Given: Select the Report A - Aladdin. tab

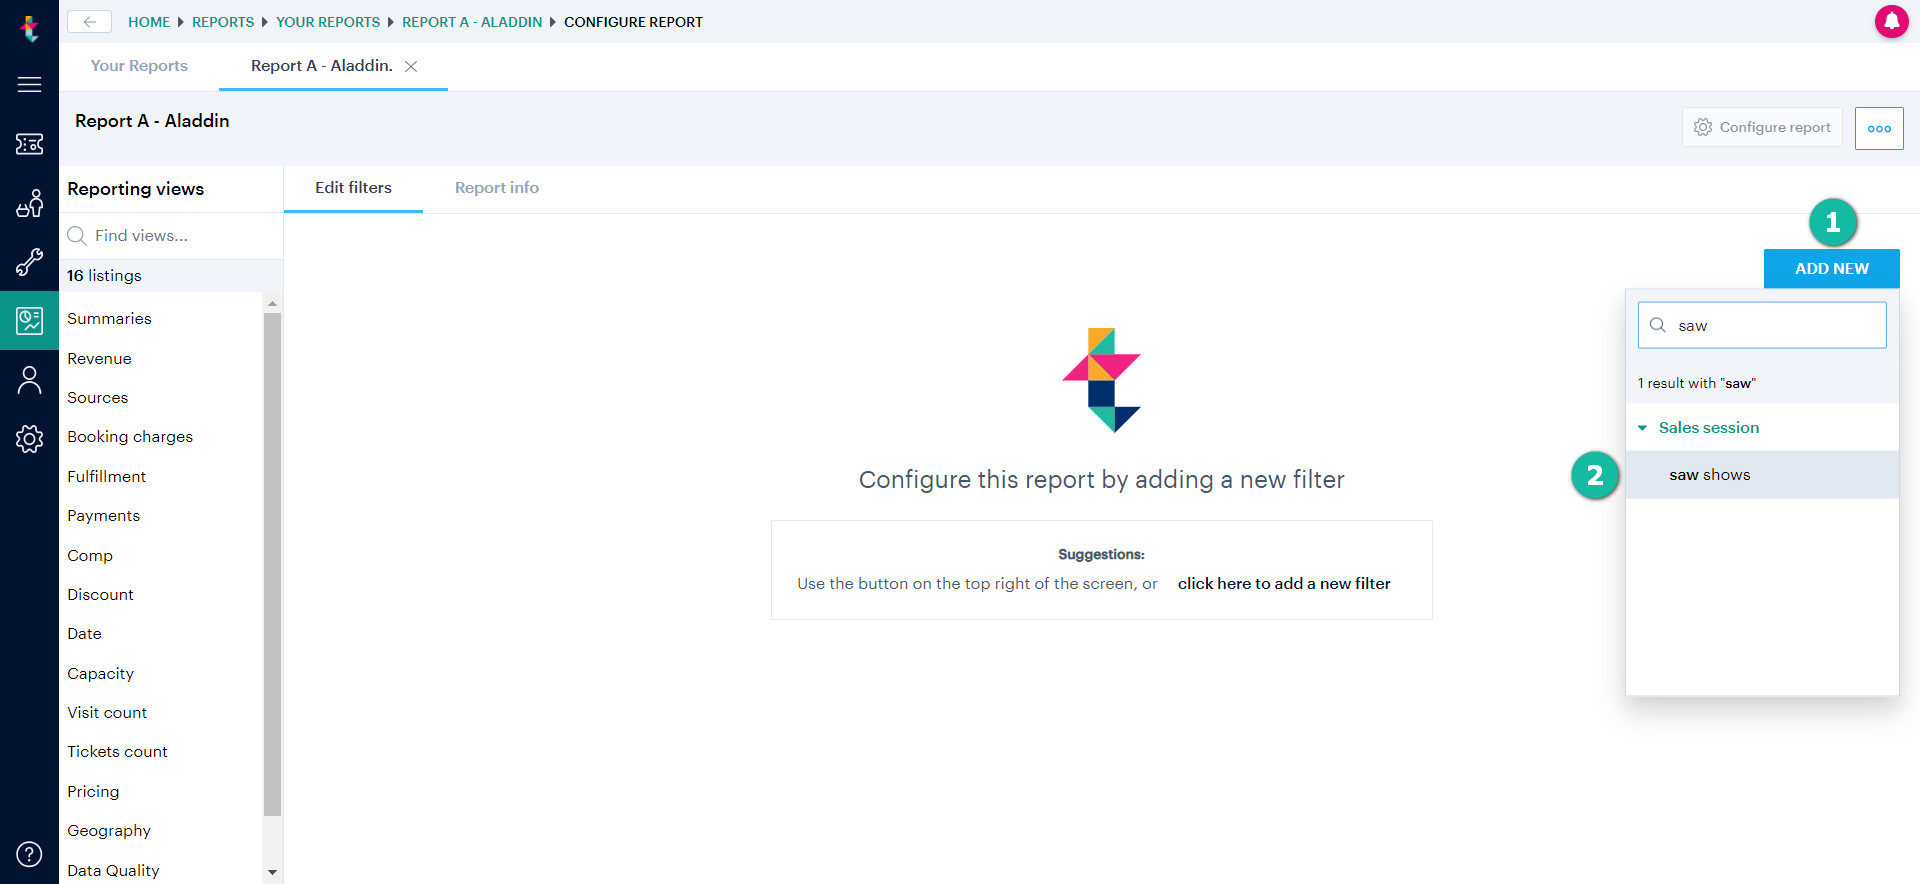Looking at the screenshot, I should point(321,66).
